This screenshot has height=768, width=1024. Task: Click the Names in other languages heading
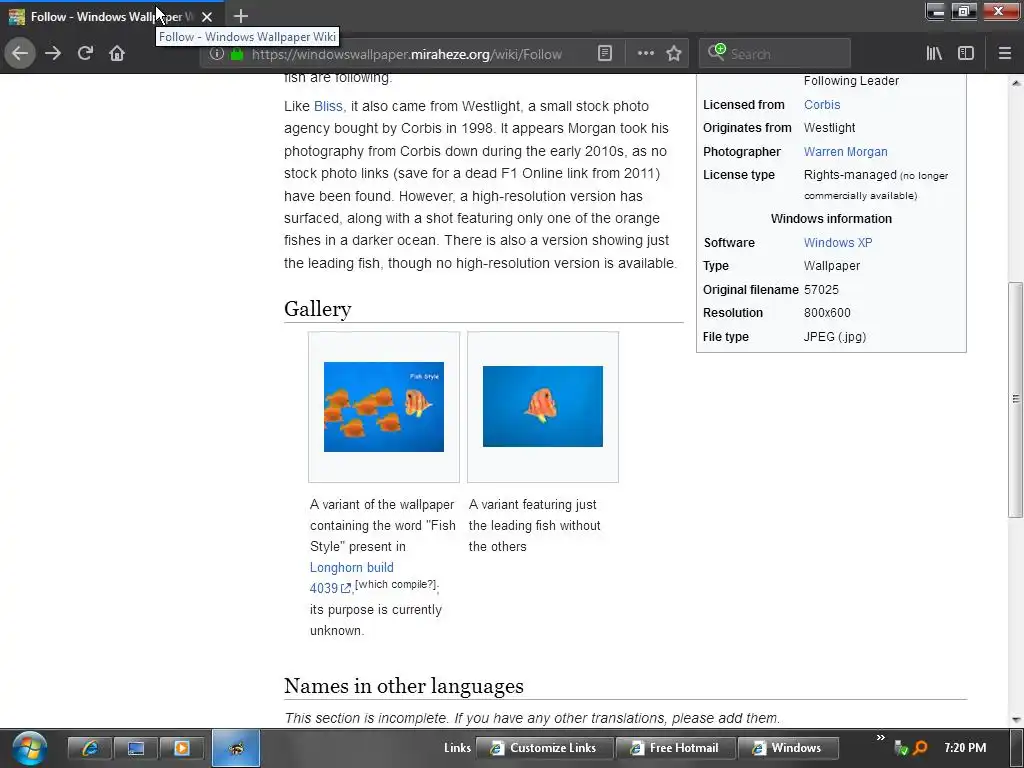tap(404, 686)
